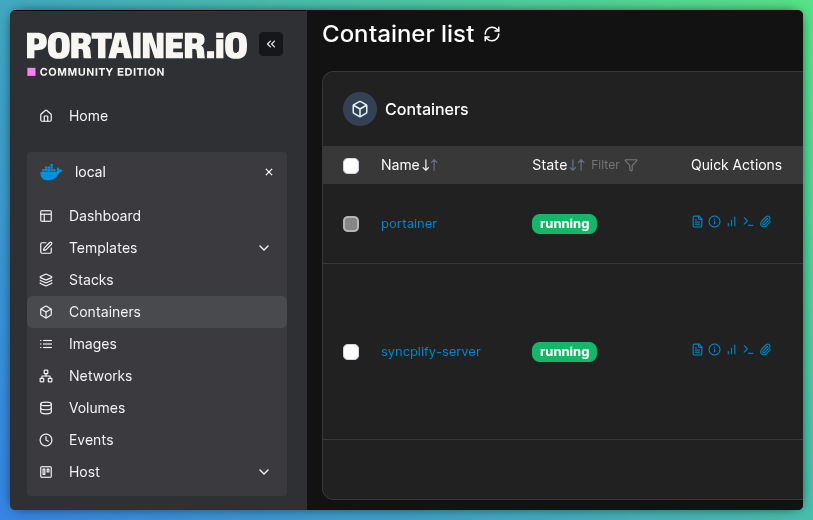Refresh the Container list
This screenshot has width=813, height=520.
[492, 34]
